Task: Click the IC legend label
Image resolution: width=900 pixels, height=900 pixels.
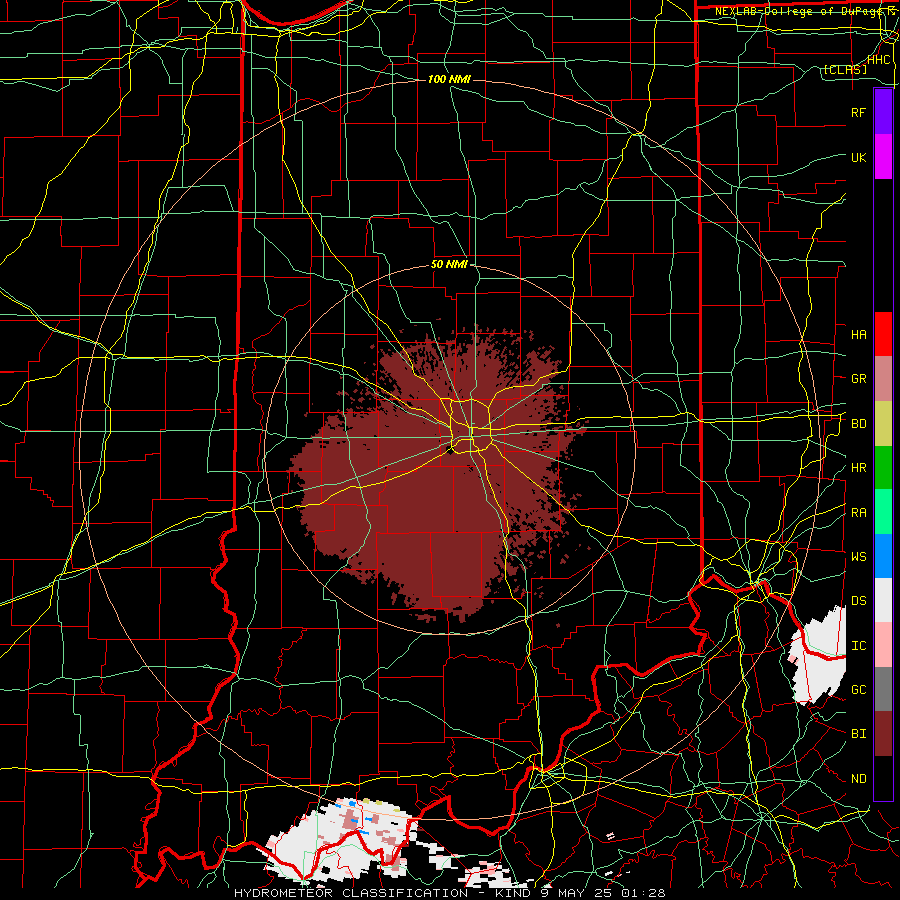Action: [x=858, y=646]
